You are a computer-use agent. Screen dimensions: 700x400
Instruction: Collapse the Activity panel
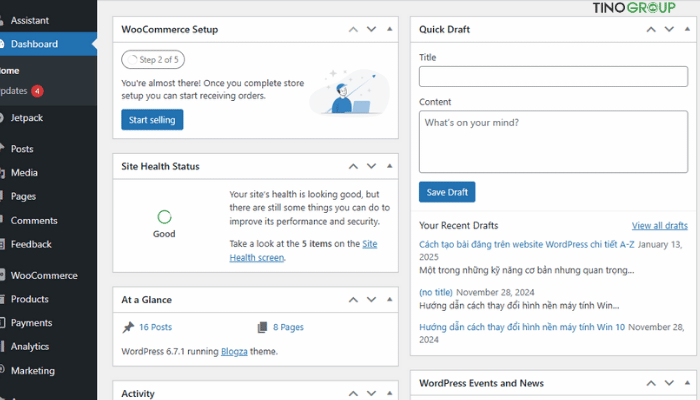(x=389, y=393)
